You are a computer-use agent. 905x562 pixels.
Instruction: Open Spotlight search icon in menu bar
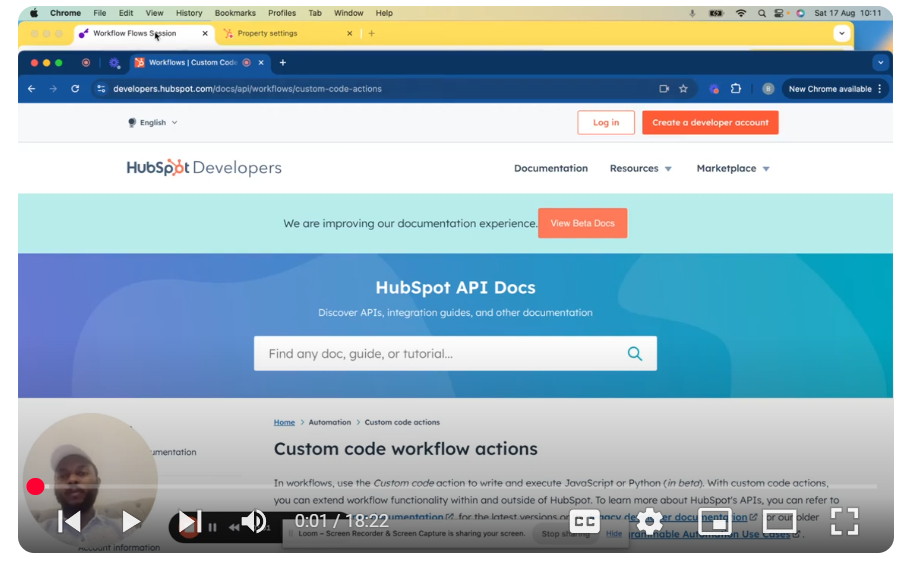[762, 13]
